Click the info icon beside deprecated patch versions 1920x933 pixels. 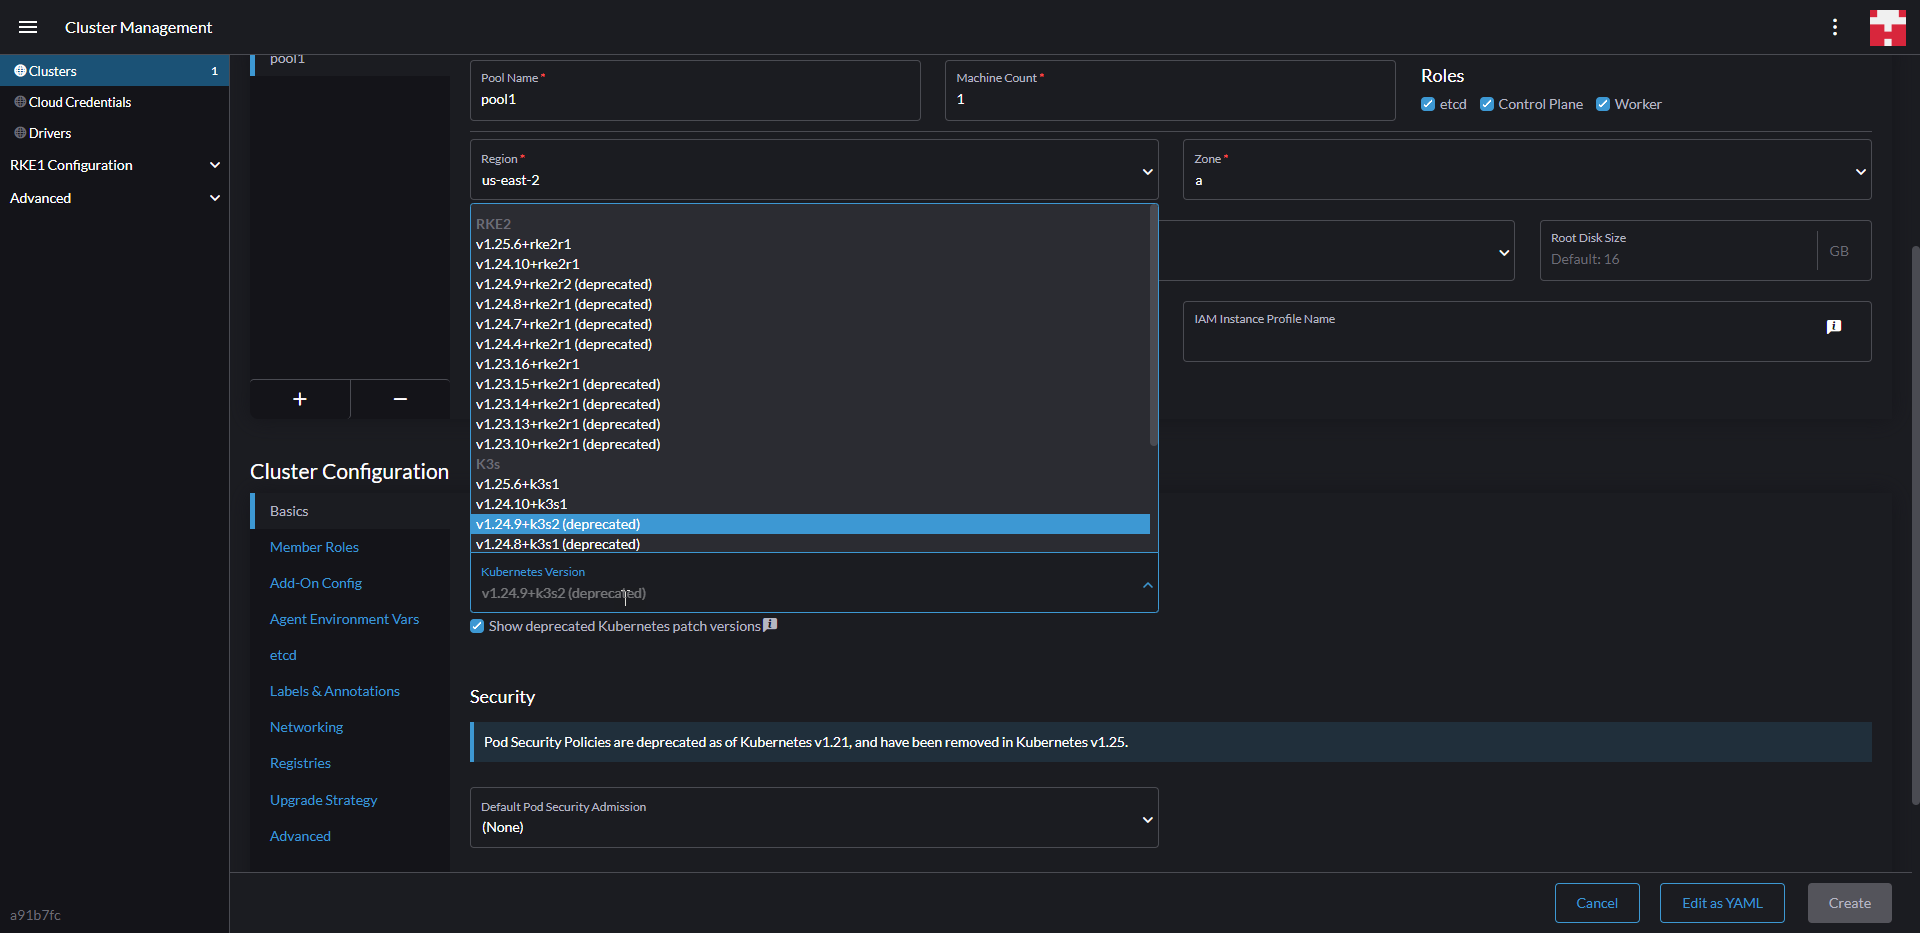pyautogui.click(x=770, y=624)
